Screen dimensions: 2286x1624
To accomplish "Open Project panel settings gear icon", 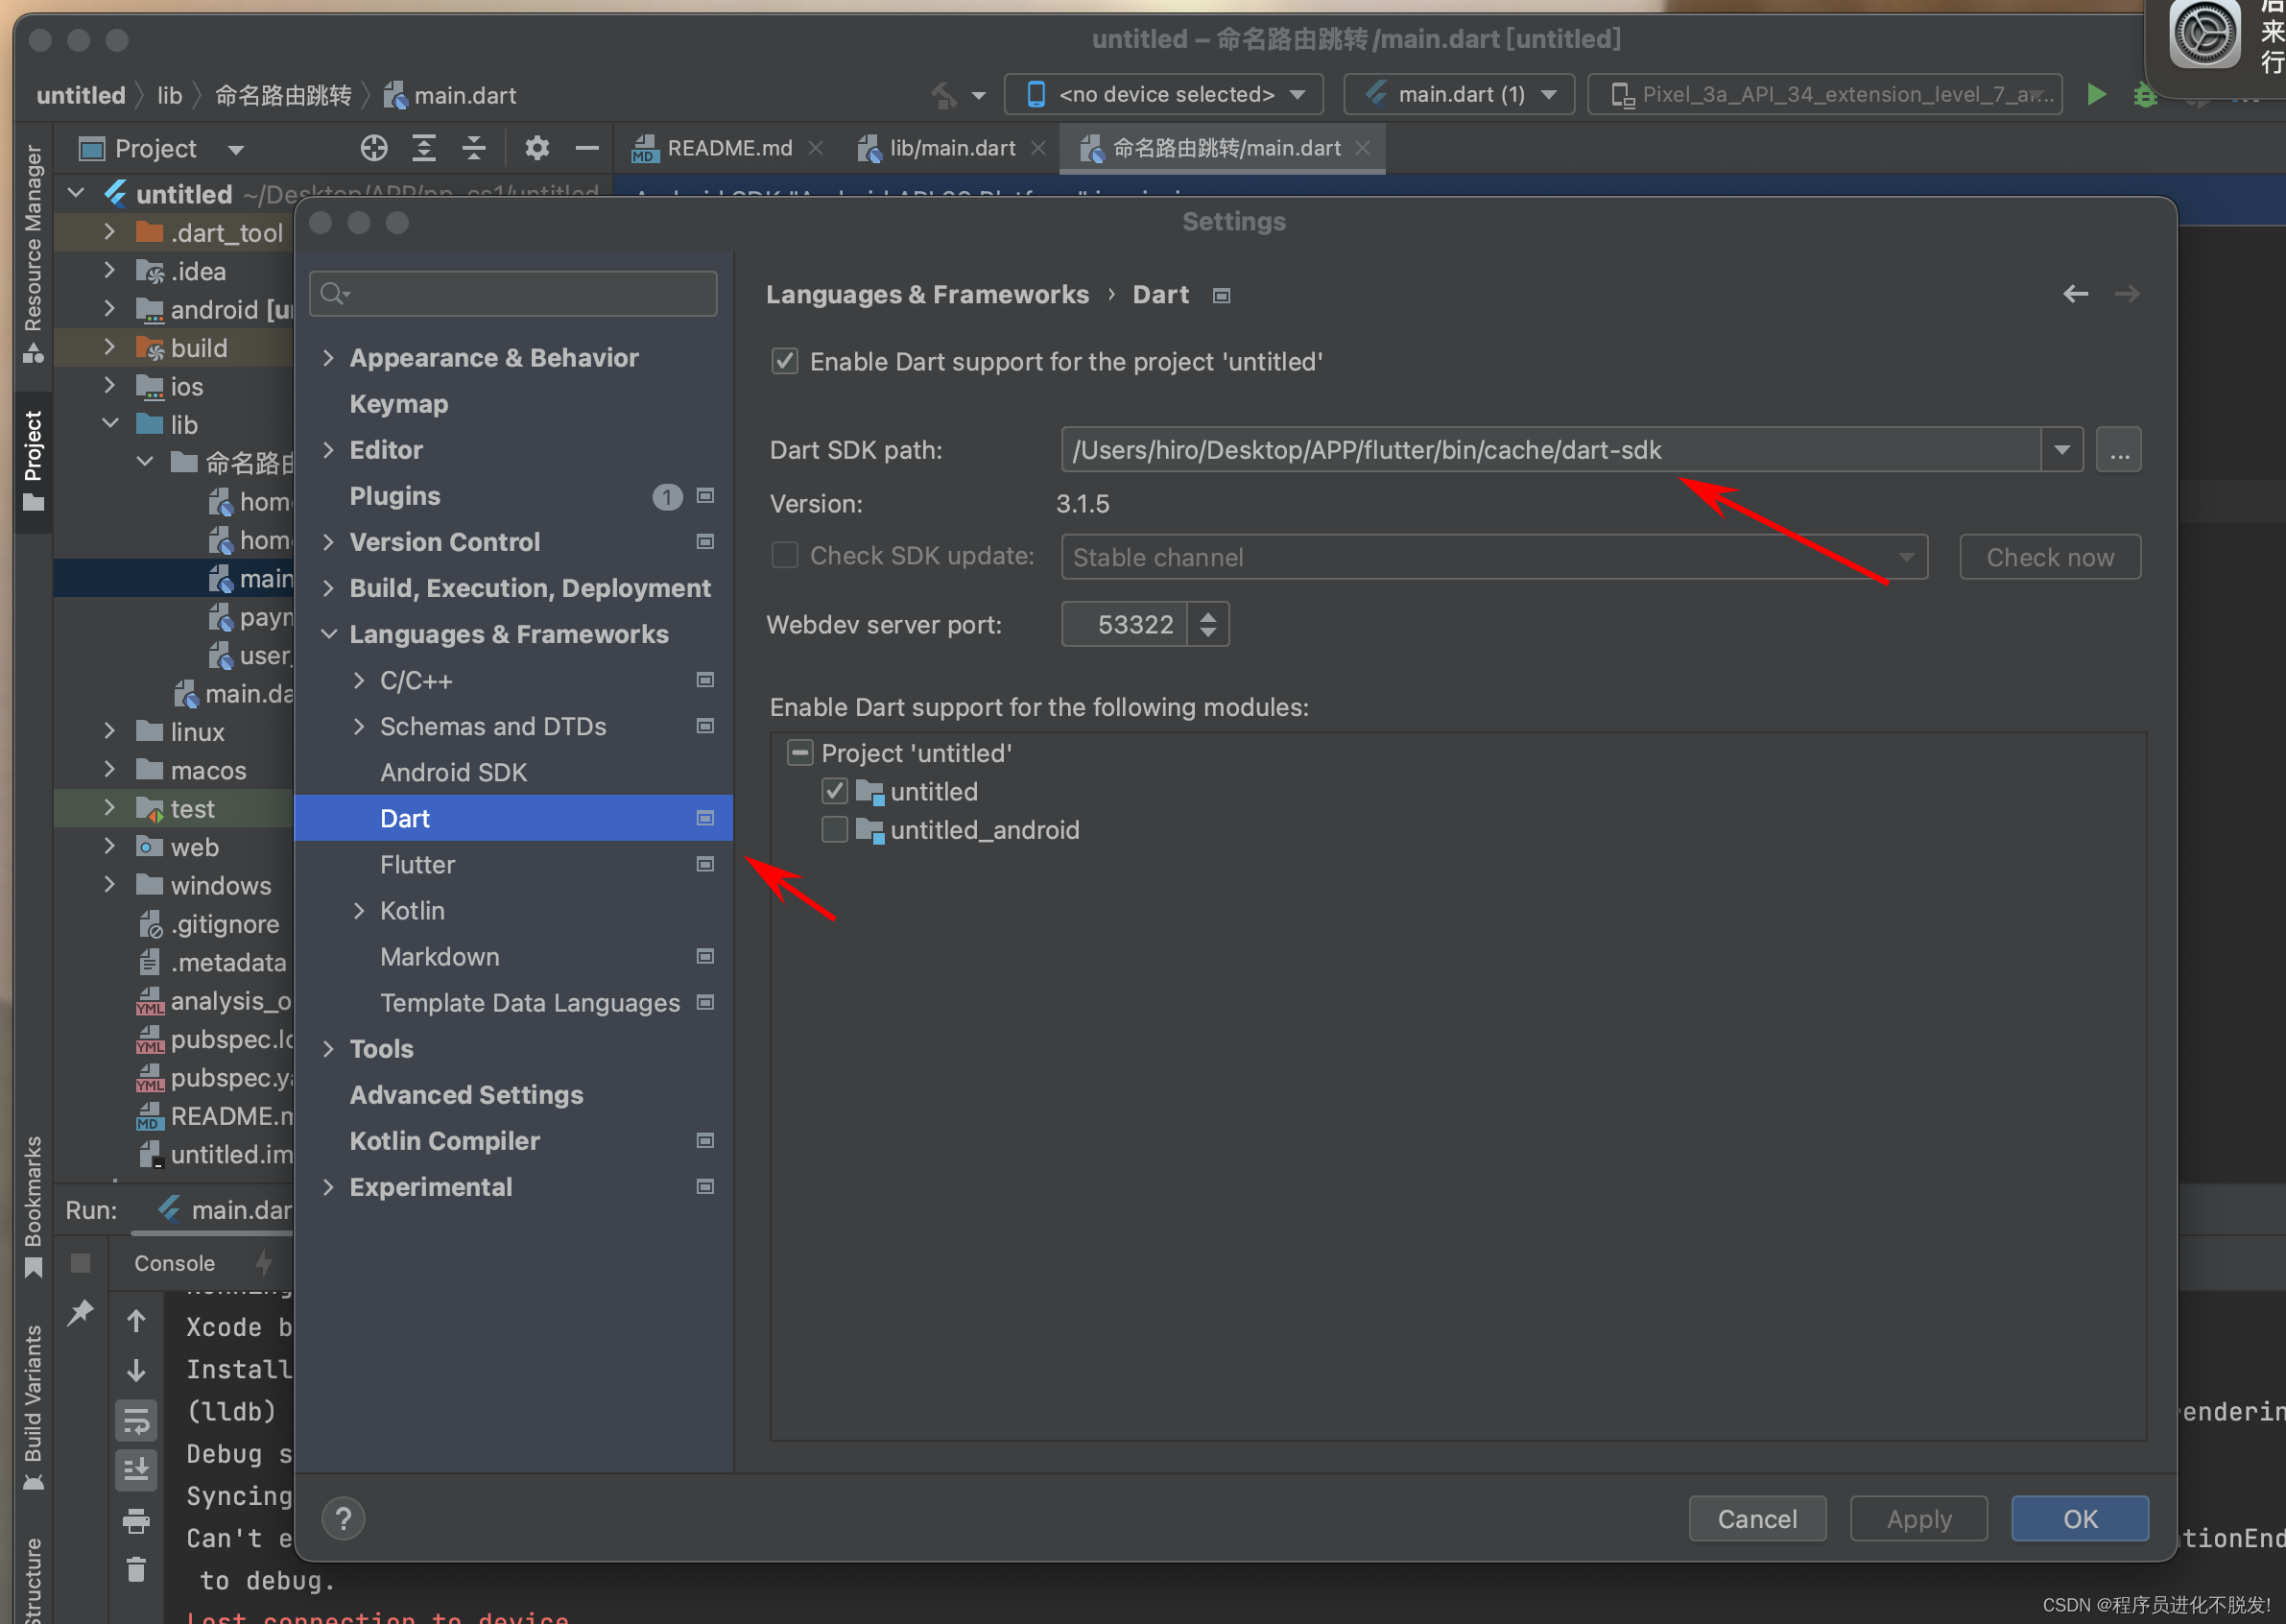I will pyautogui.click(x=537, y=148).
